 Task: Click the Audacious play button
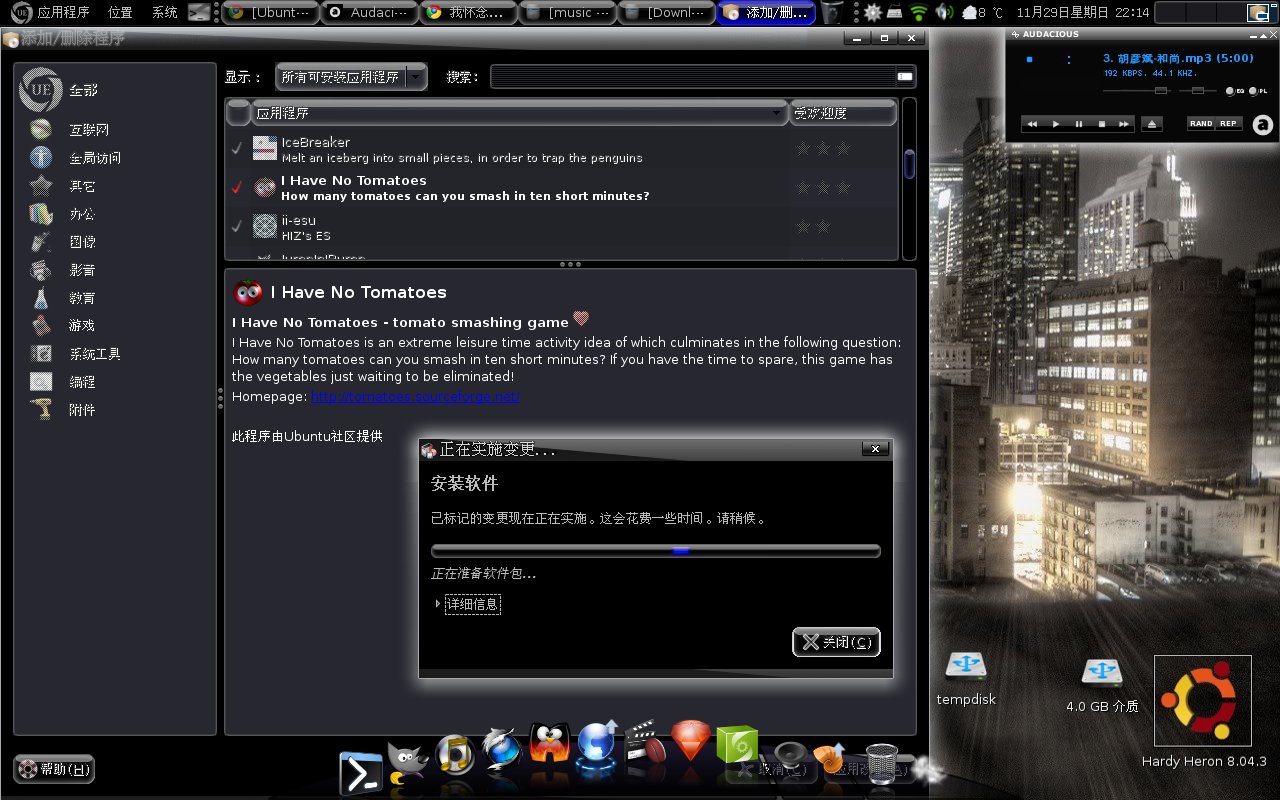point(1055,124)
